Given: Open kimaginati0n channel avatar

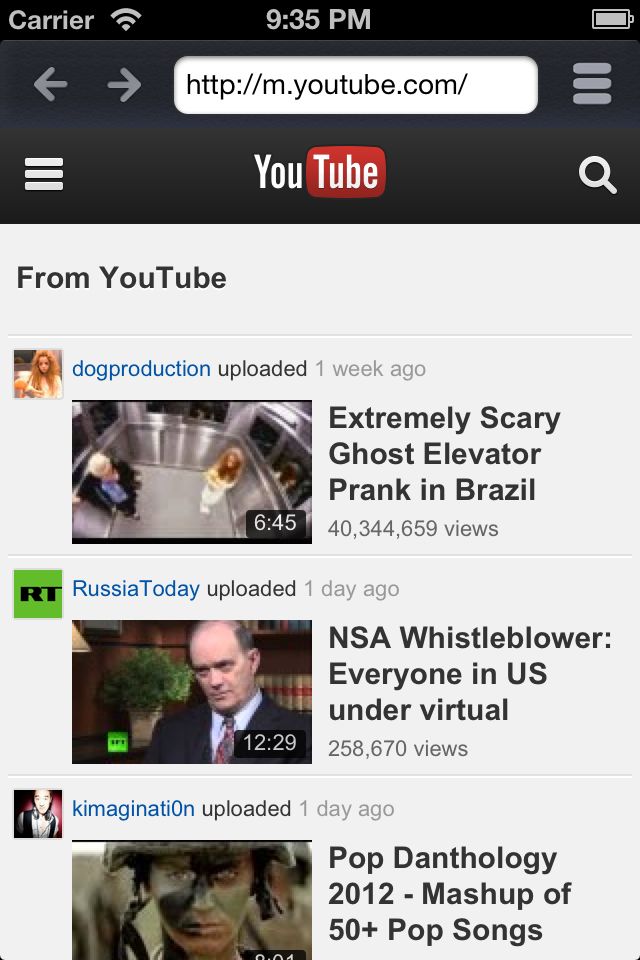Looking at the screenshot, I should (38, 813).
